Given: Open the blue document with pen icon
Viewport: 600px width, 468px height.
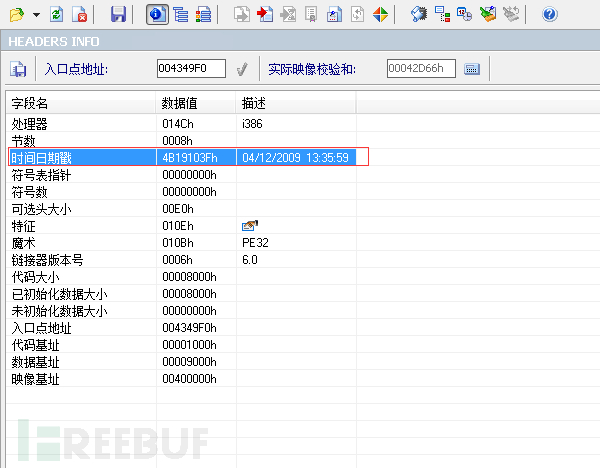Looking at the screenshot, I should pos(334,15).
